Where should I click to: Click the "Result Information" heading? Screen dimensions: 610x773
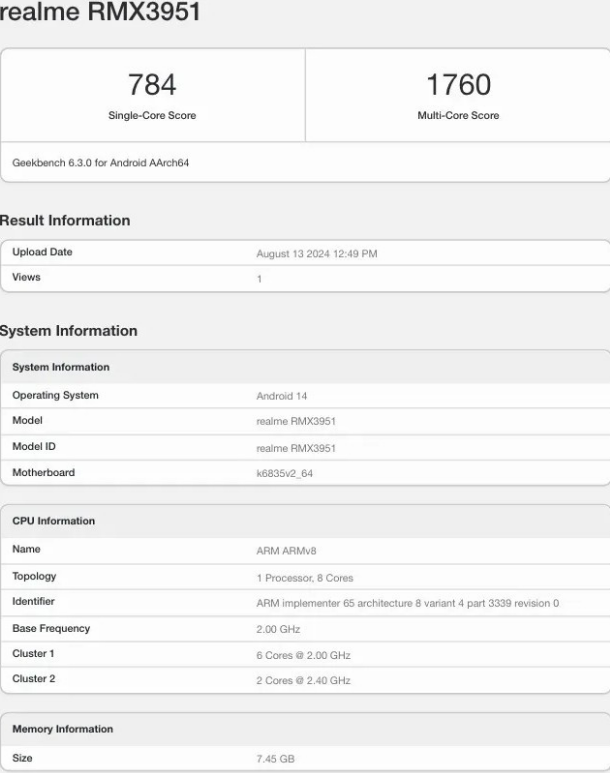pos(65,220)
